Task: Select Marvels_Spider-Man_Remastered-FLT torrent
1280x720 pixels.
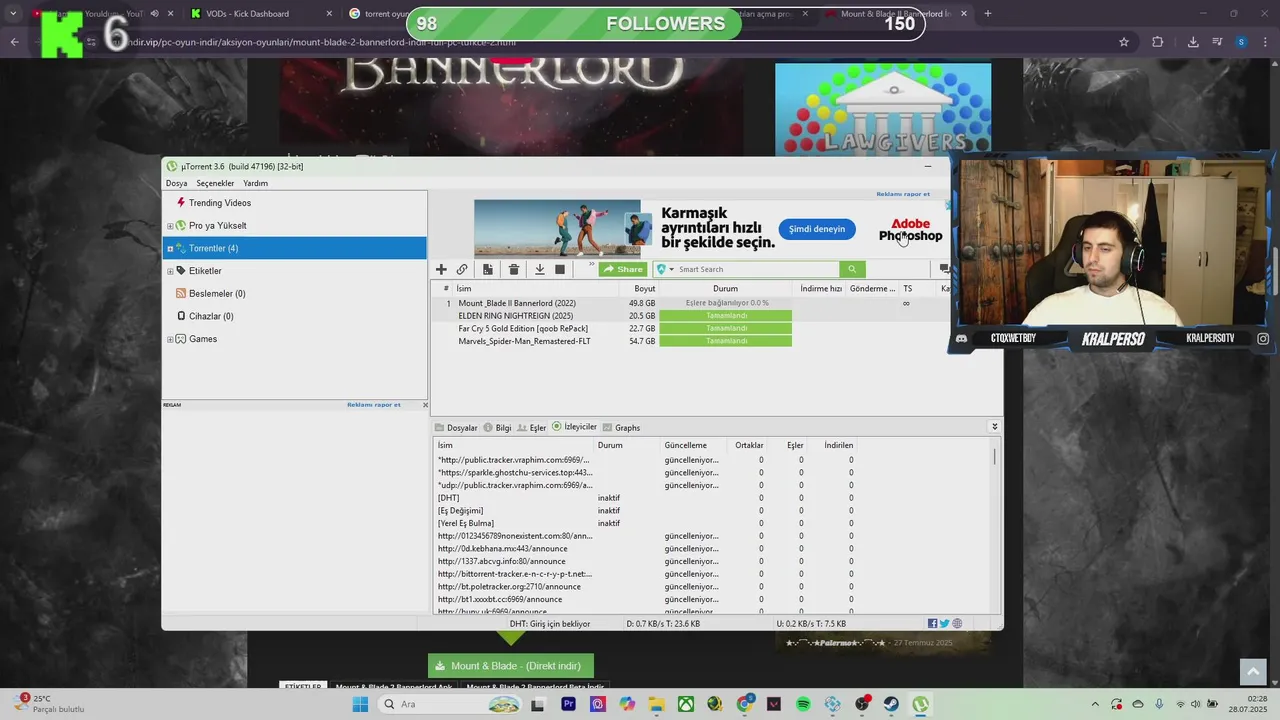Action: (x=690, y=341)
